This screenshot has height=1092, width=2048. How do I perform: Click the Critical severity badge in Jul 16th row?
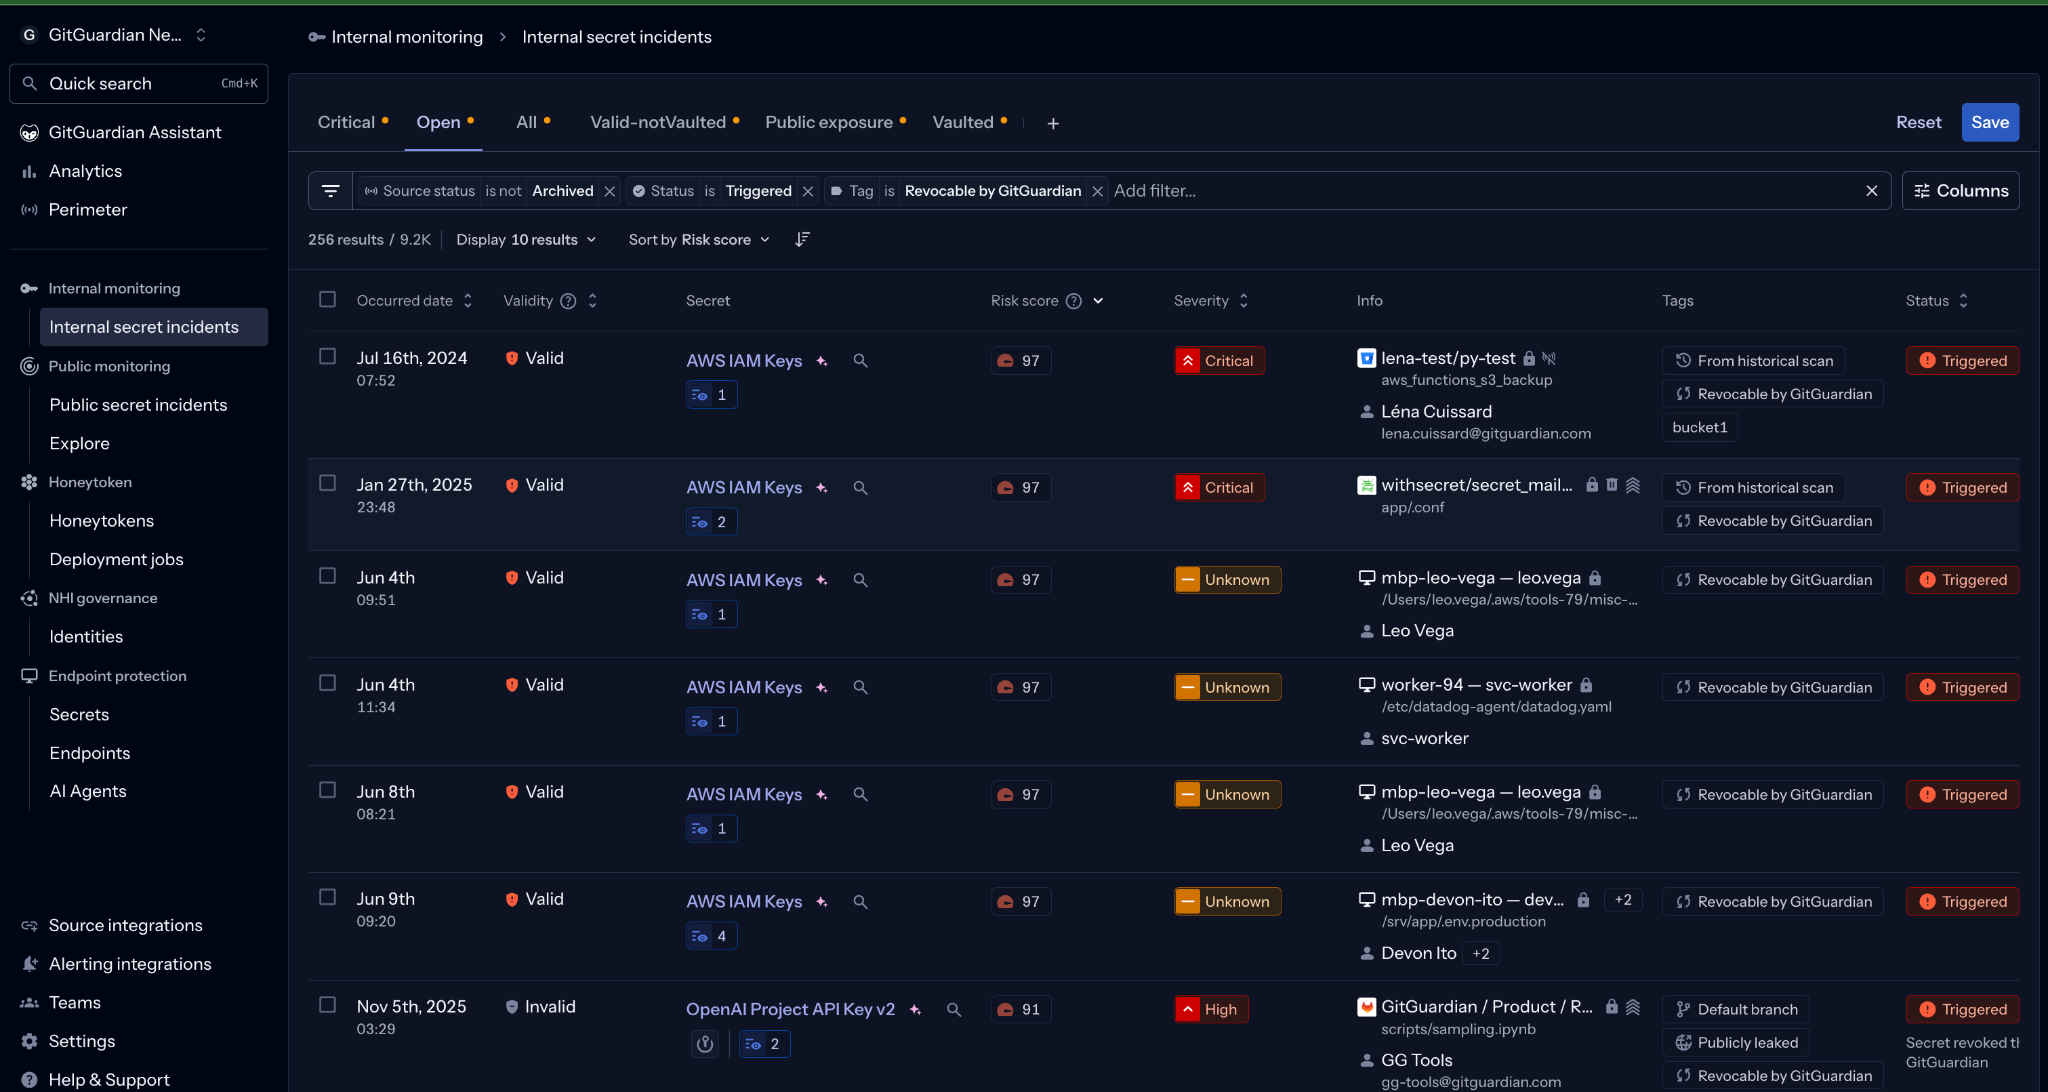coord(1219,361)
